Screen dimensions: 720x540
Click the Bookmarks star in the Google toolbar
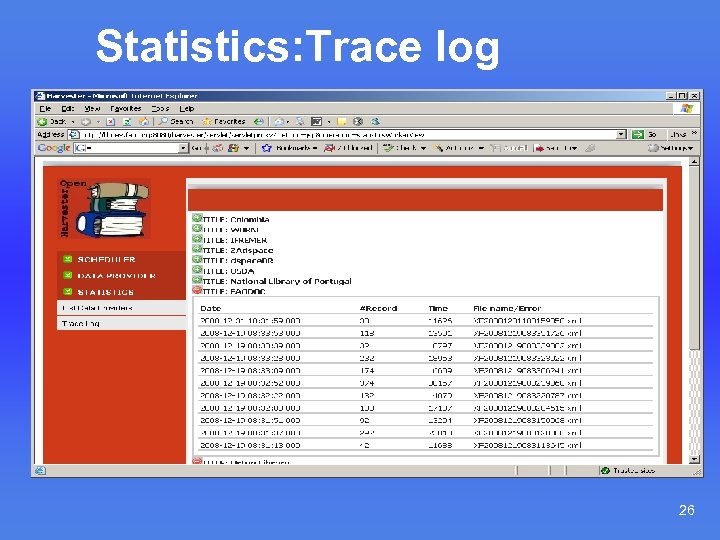coord(267,148)
